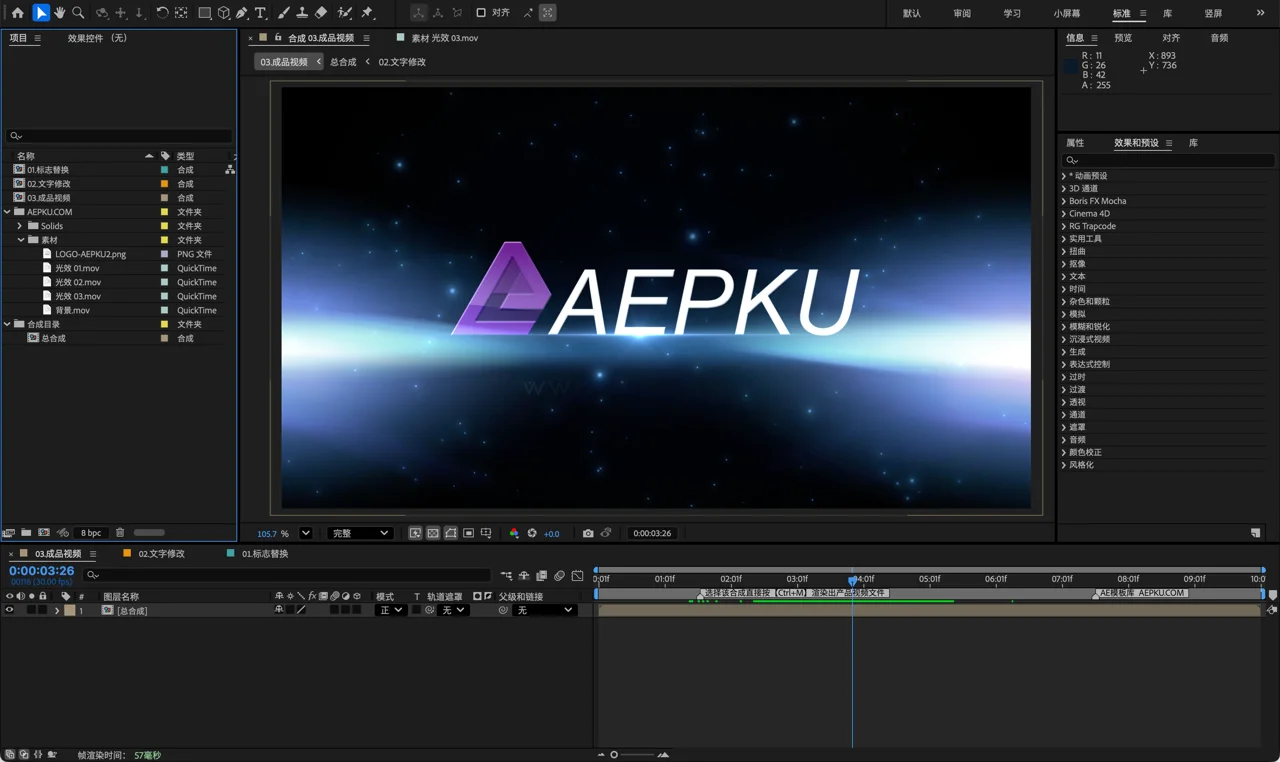1280x762 pixels.
Task: Select the Type text tool
Action: click(x=261, y=13)
